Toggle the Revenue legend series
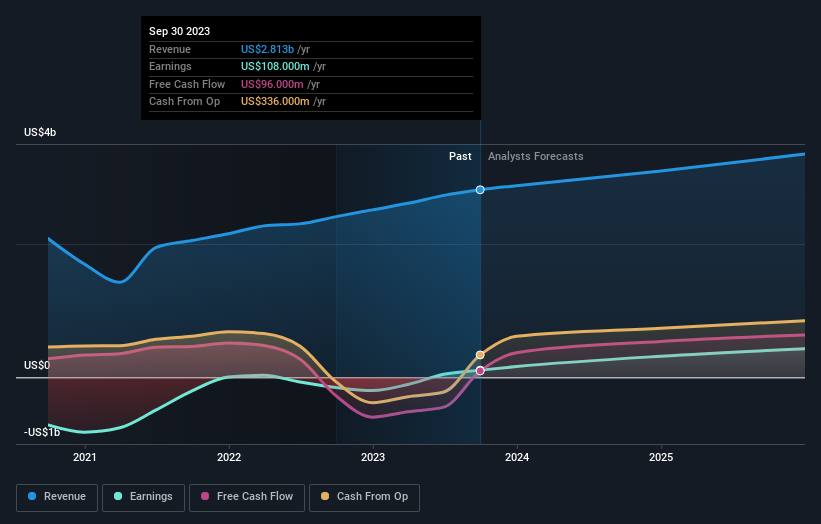 pyautogui.click(x=57, y=497)
